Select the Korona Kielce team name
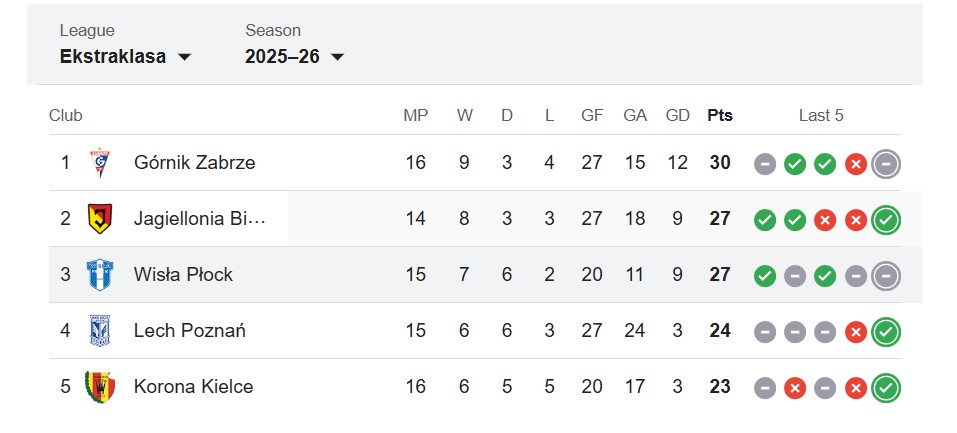The width and height of the screenshot is (957, 433). [193, 386]
